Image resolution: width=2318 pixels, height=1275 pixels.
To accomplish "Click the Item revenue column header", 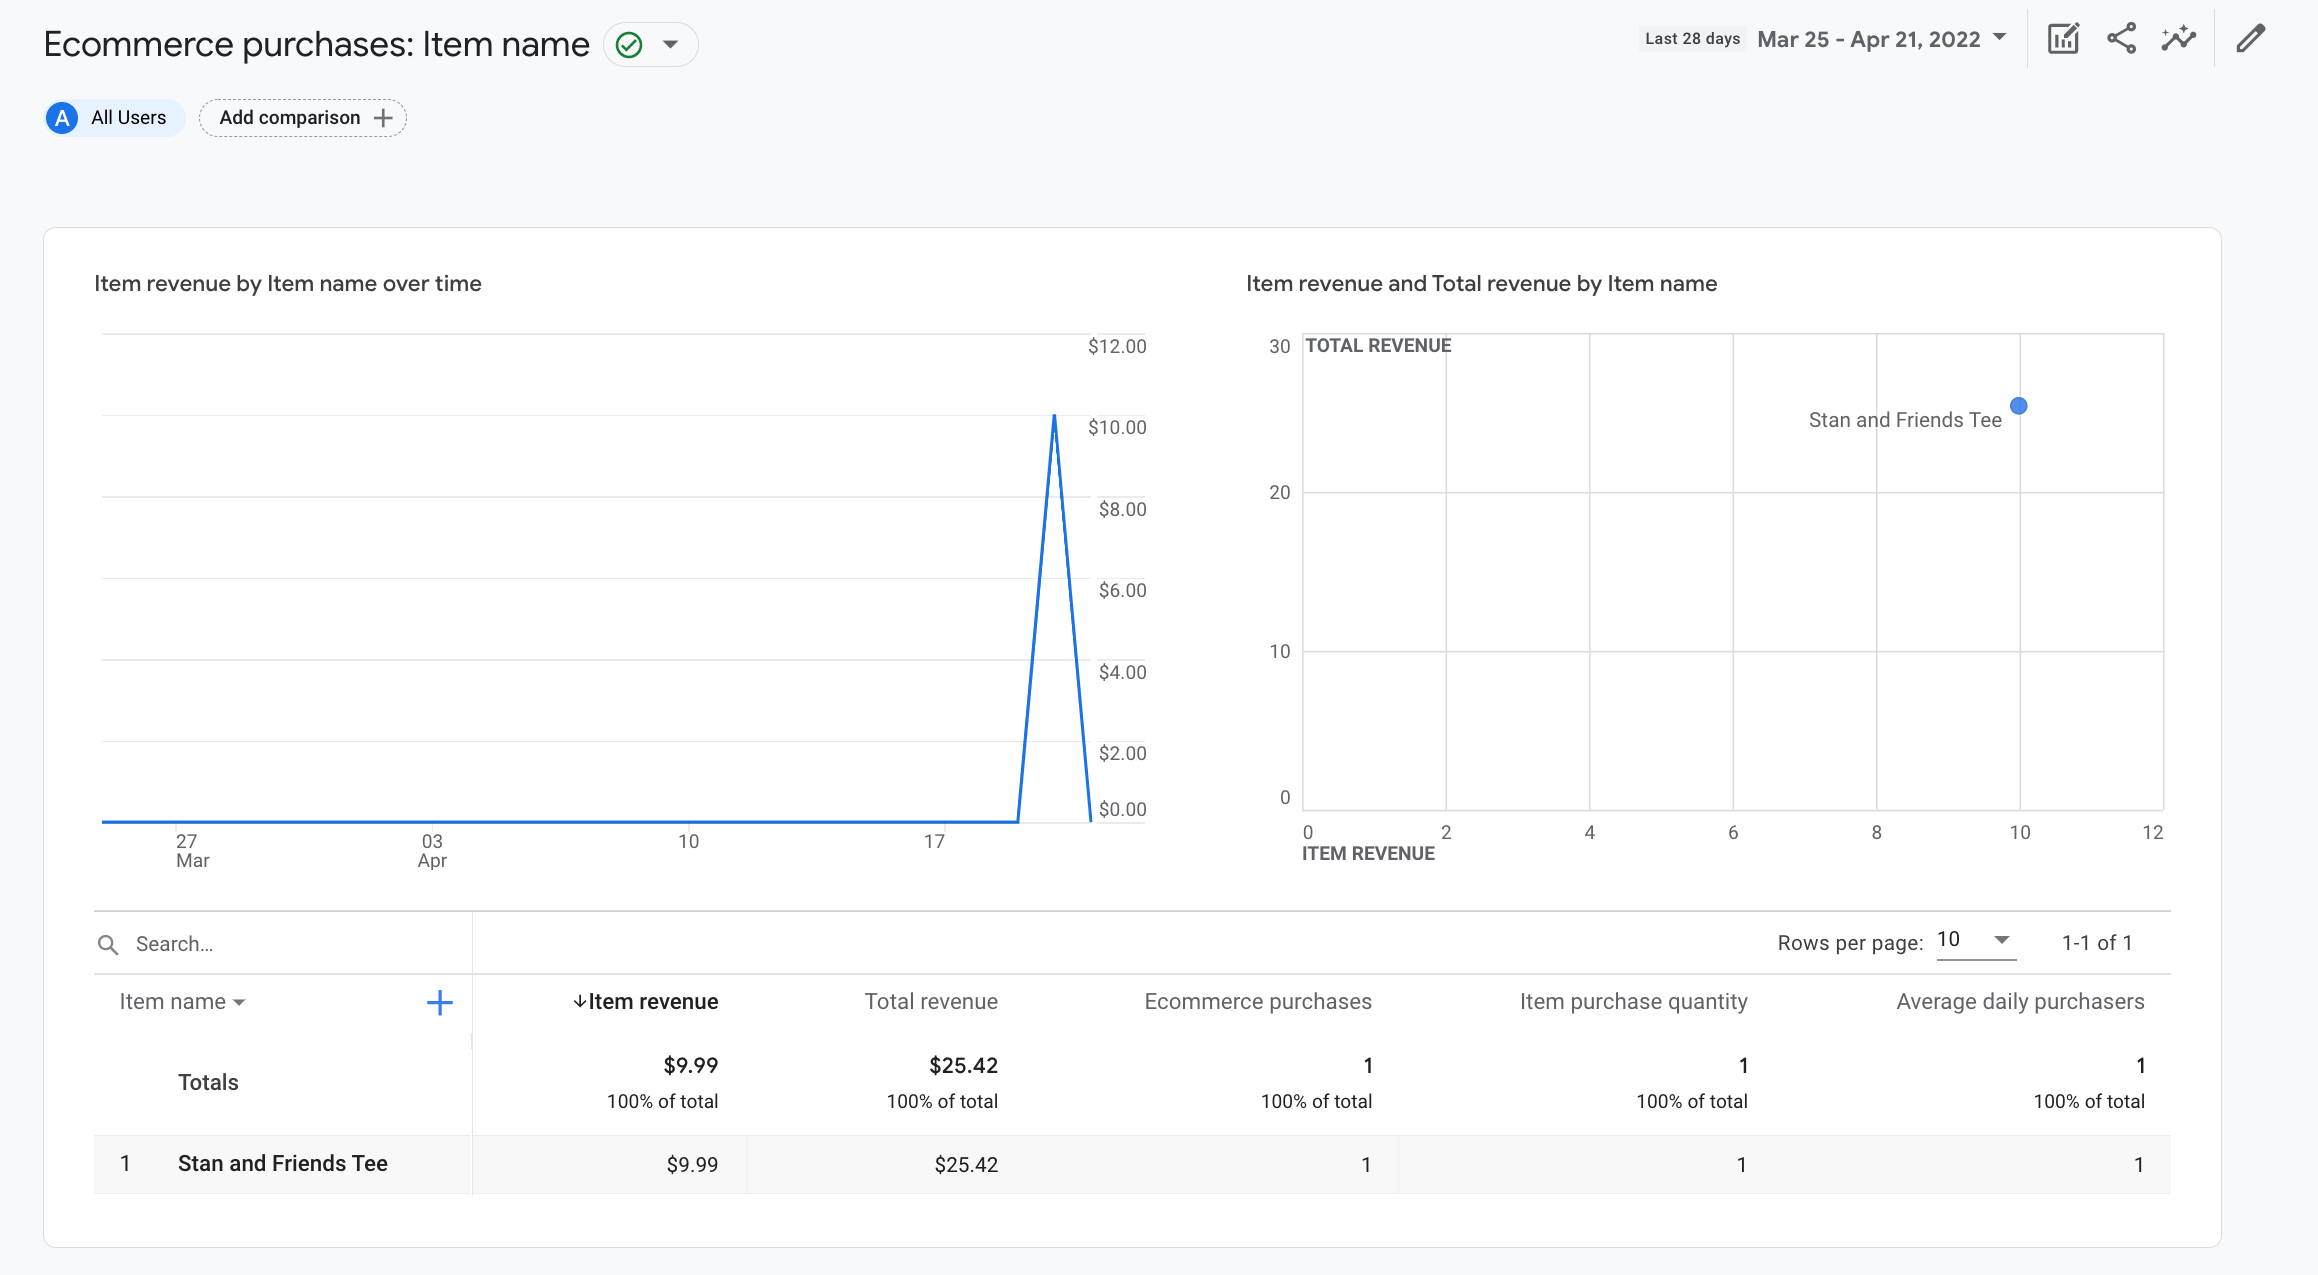I will [648, 1000].
